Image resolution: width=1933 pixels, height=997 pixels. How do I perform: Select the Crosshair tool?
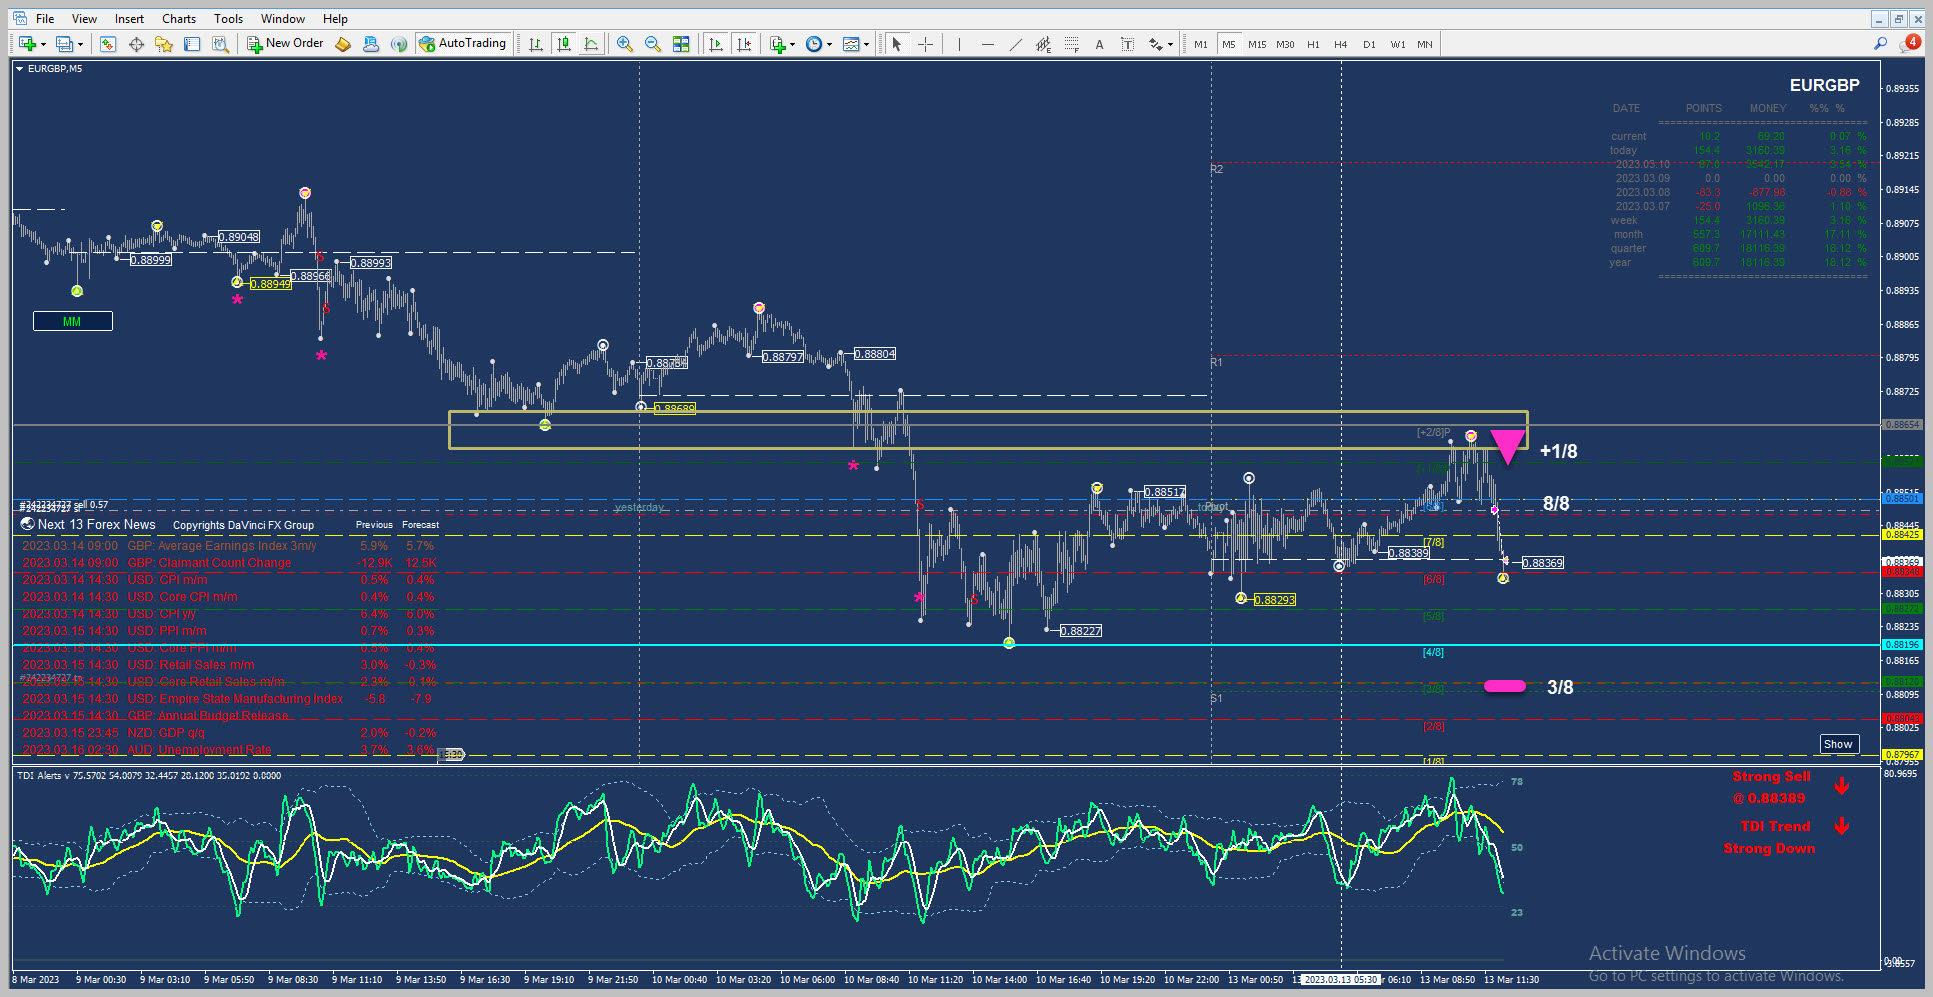click(x=925, y=44)
